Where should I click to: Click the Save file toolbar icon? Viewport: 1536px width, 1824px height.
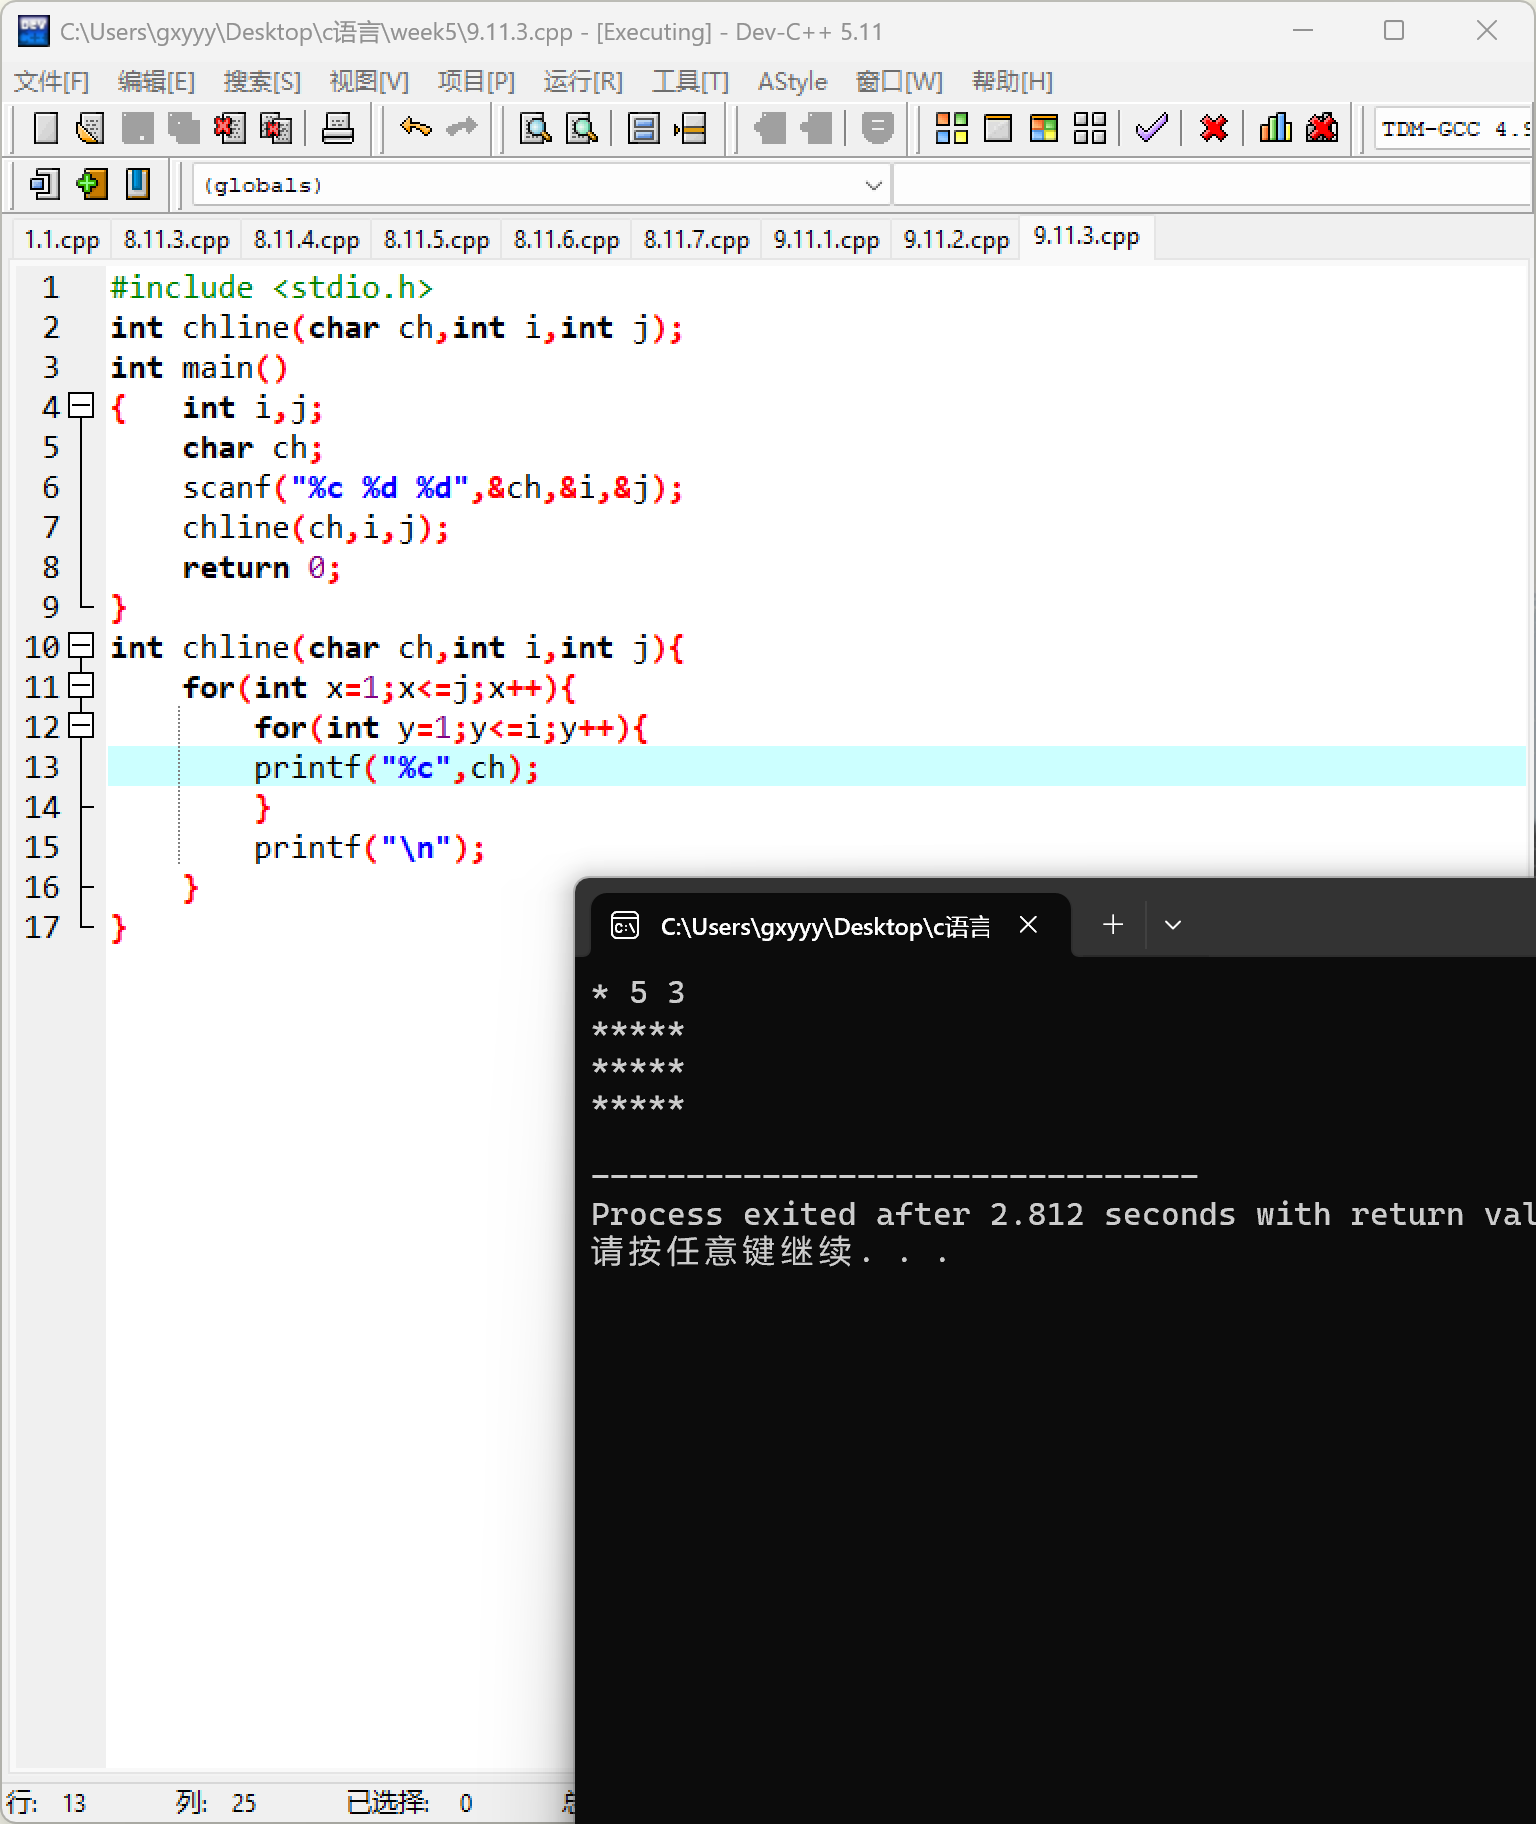click(138, 128)
